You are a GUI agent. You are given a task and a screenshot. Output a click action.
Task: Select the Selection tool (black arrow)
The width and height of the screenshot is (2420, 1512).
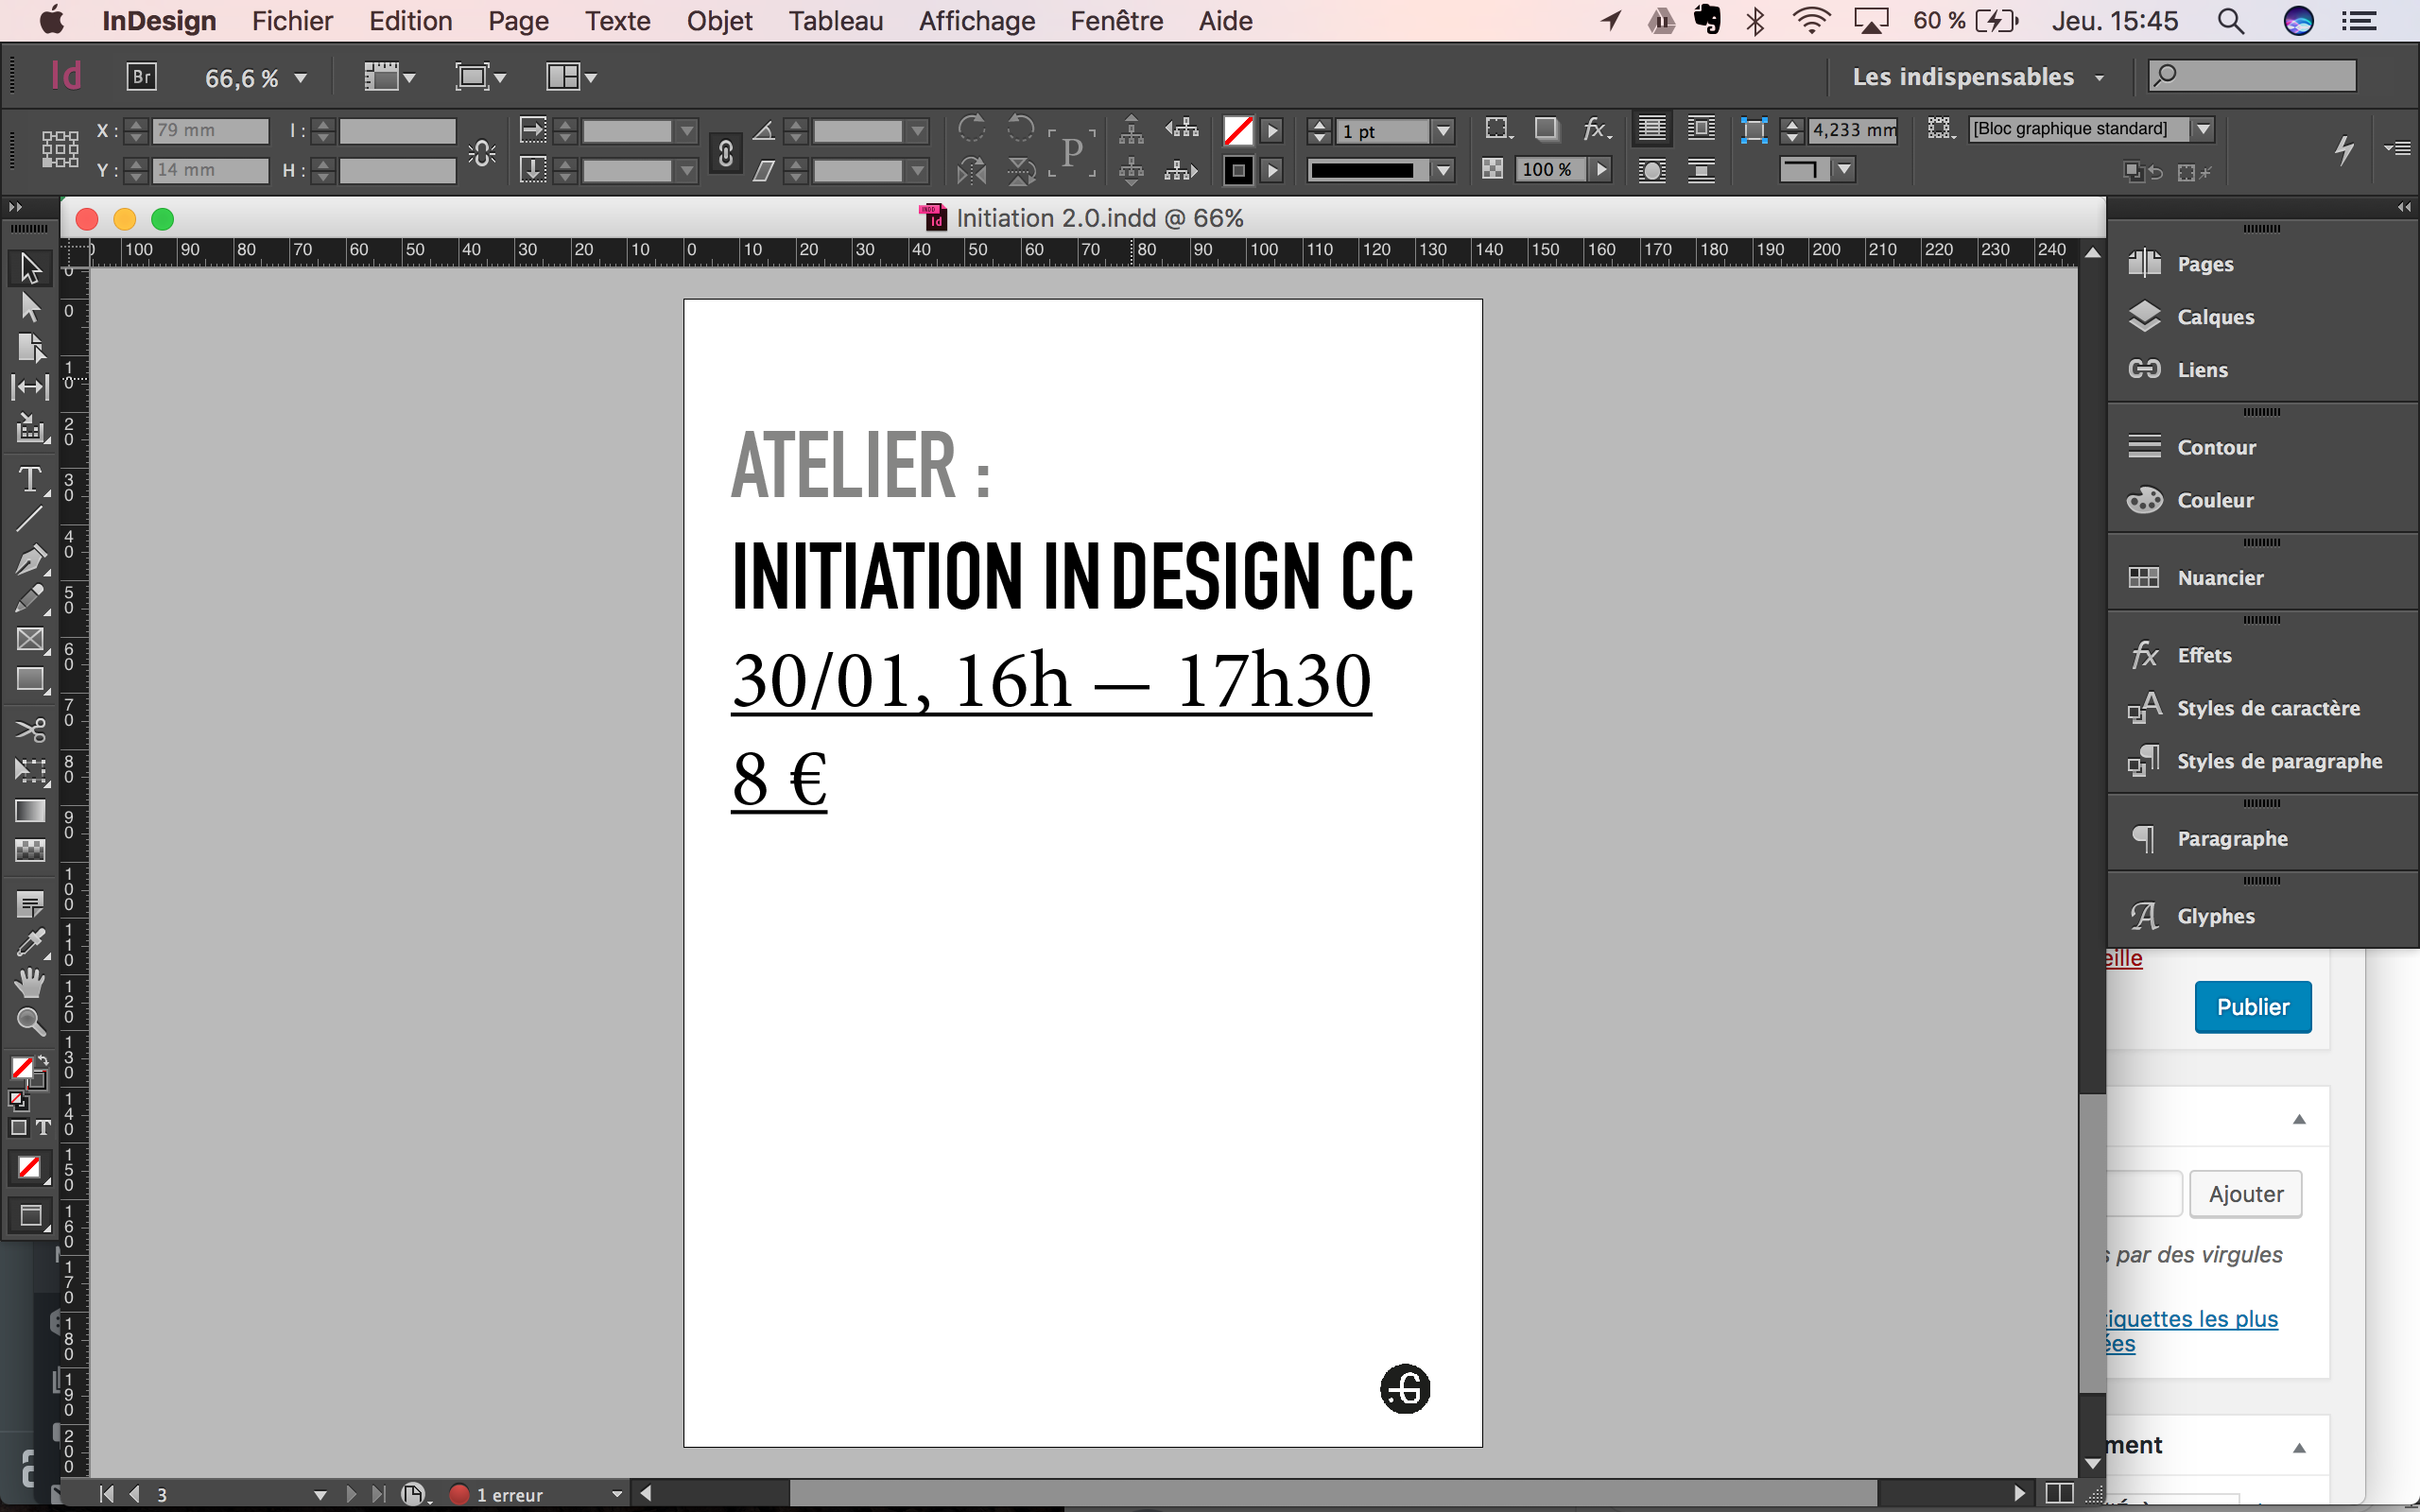(x=30, y=268)
